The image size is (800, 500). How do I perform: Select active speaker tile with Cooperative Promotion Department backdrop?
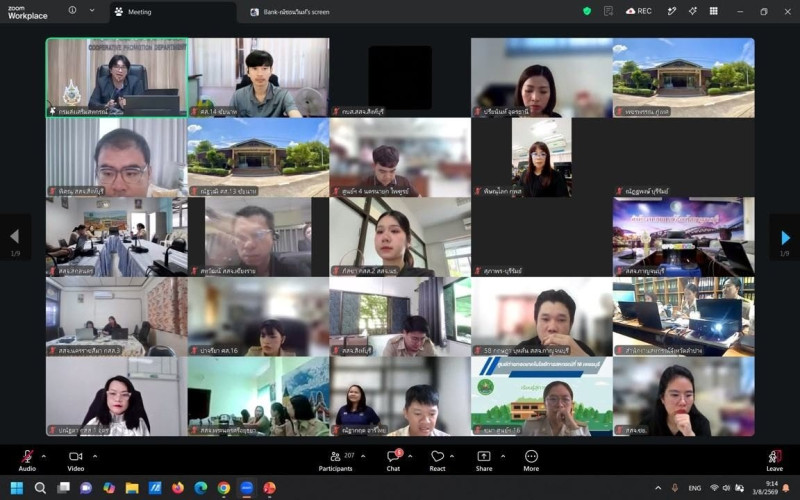(x=117, y=78)
